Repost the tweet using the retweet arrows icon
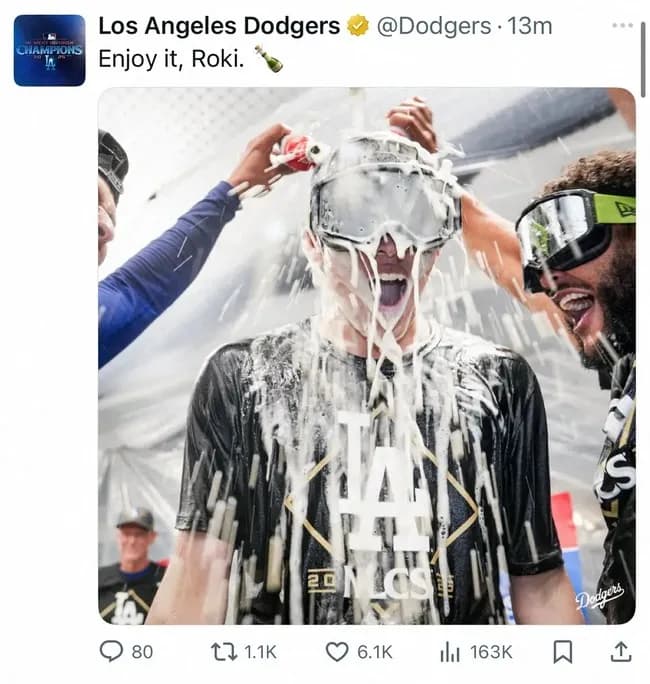Viewport: 650px width, 684px height. tap(224, 652)
